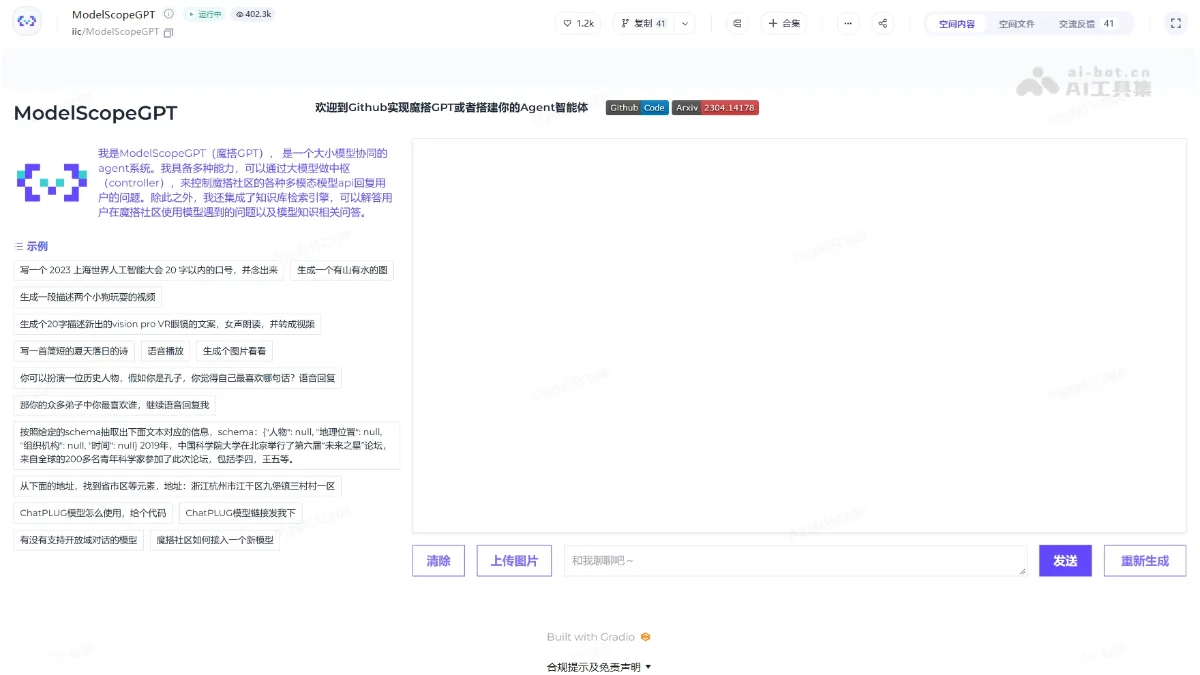Choose the 历史人物 孔子 role-play example
This screenshot has width=1200, height=675.
coord(178,378)
